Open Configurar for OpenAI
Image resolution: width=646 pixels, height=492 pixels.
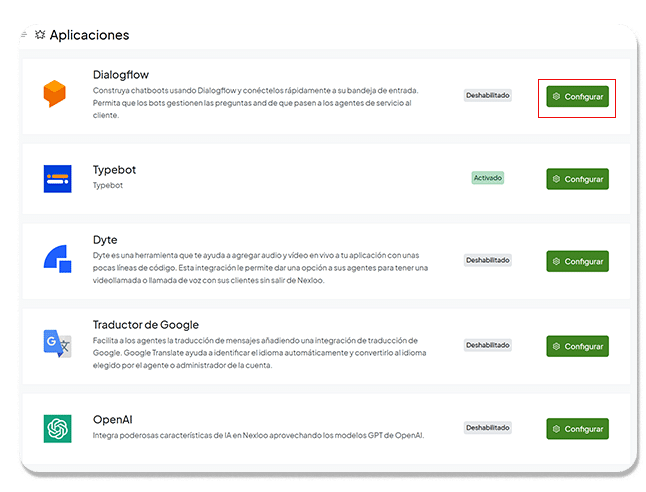pyautogui.click(x=577, y=429)
